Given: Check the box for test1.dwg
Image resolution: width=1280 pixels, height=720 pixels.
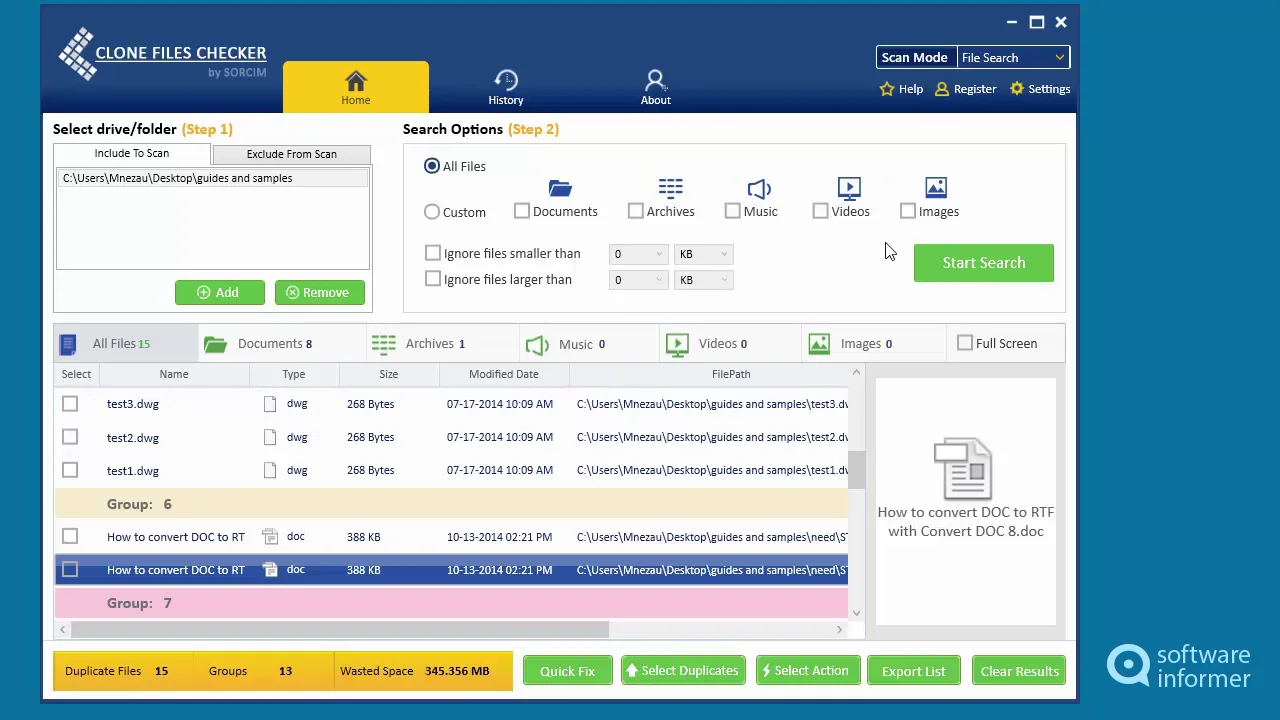Looking at the screenshot, I should [70, 471].
